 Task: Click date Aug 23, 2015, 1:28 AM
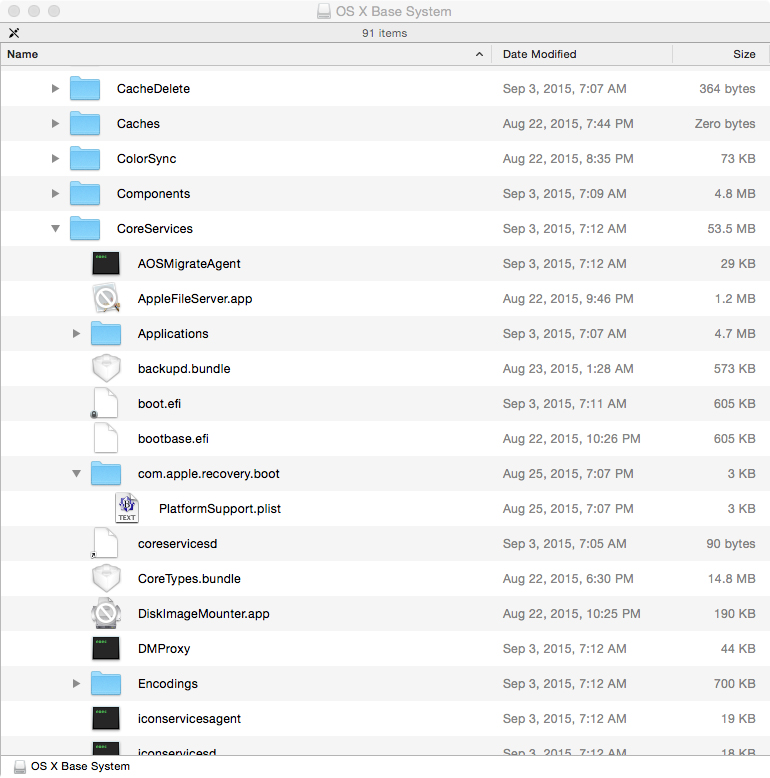point(568,369)
